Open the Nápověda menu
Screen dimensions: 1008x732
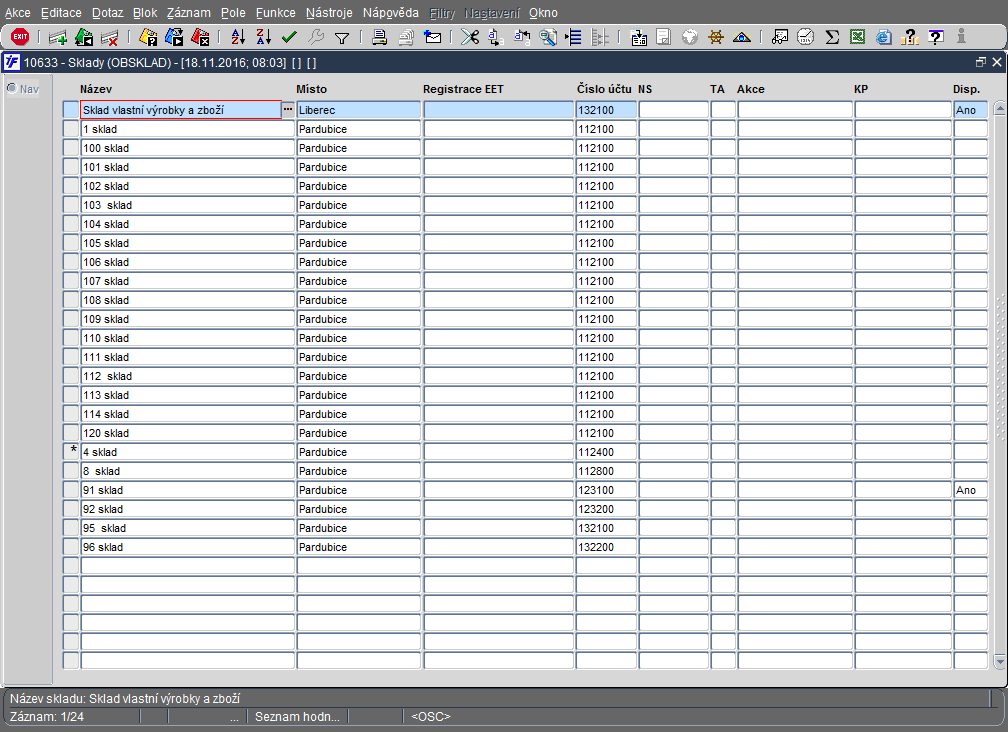coord(390,13)
